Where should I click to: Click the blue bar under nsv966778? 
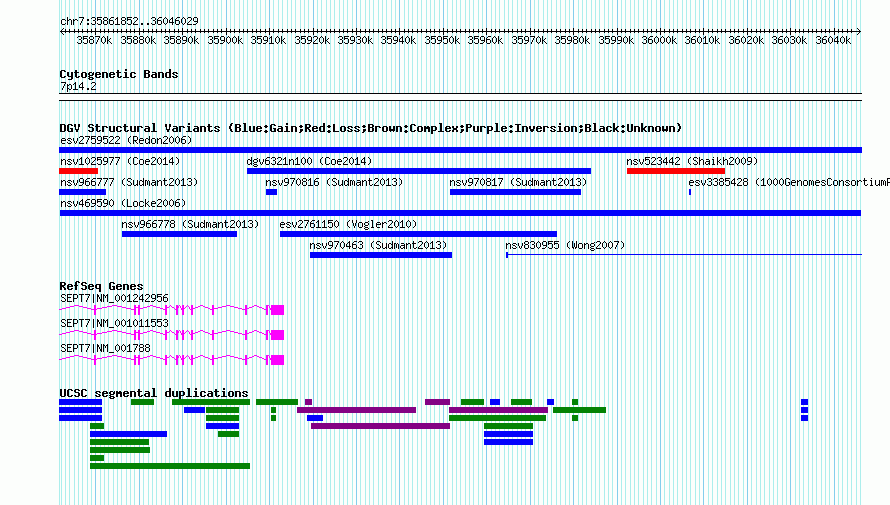pyautogui.click(x=179, y=234)
